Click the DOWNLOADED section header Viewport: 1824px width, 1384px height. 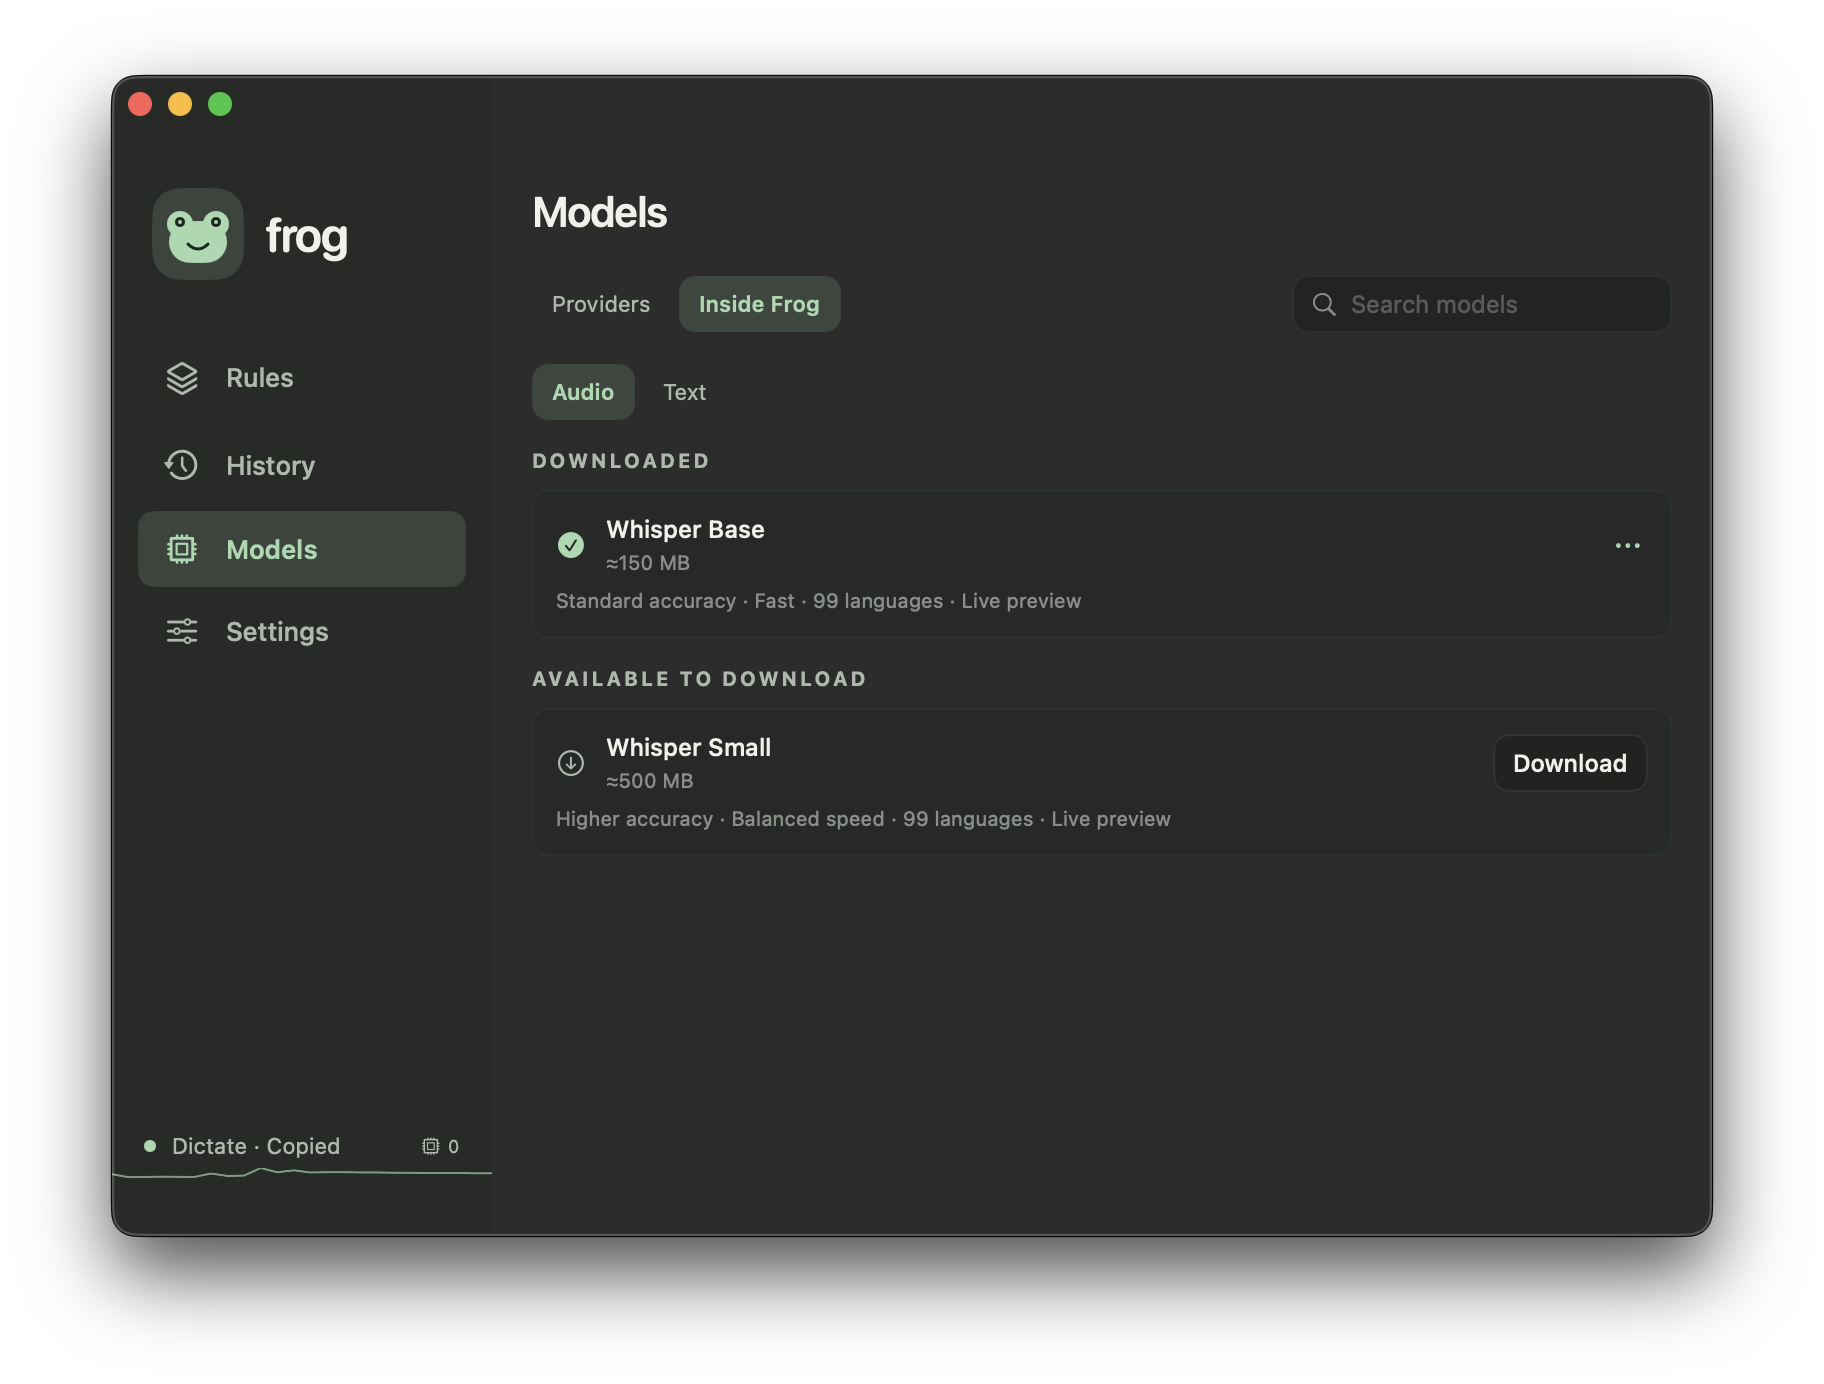(621, 461)
